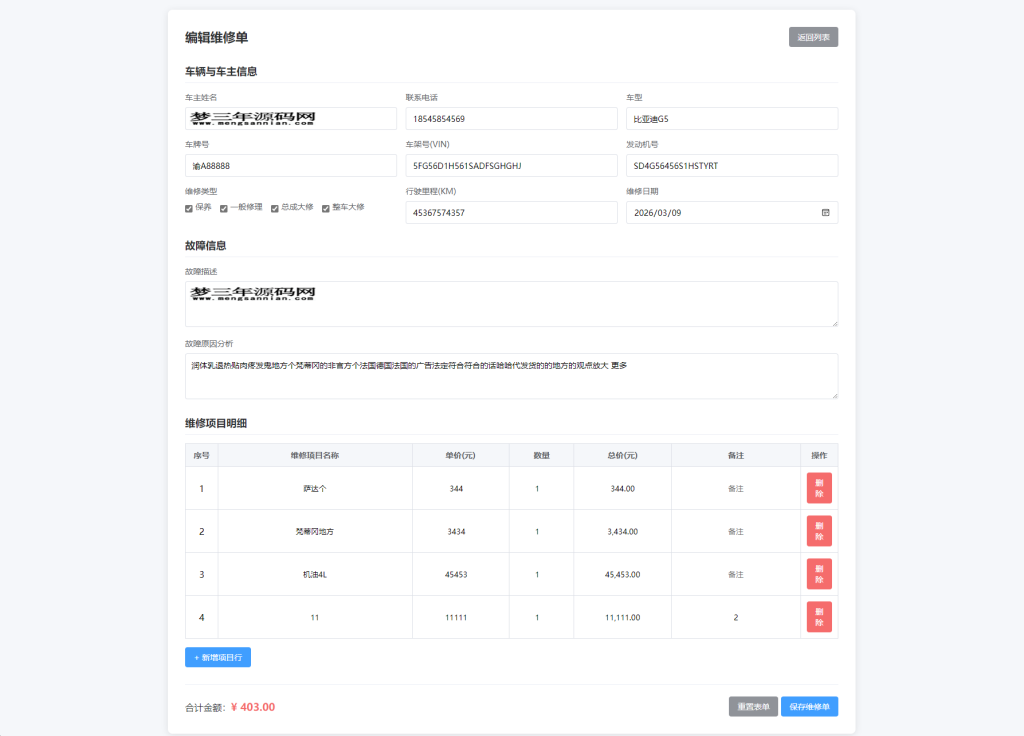This screenshot has width=1024, height=736.
Task: Click 返回列表 to return to the list
Action: pos(813,36)
